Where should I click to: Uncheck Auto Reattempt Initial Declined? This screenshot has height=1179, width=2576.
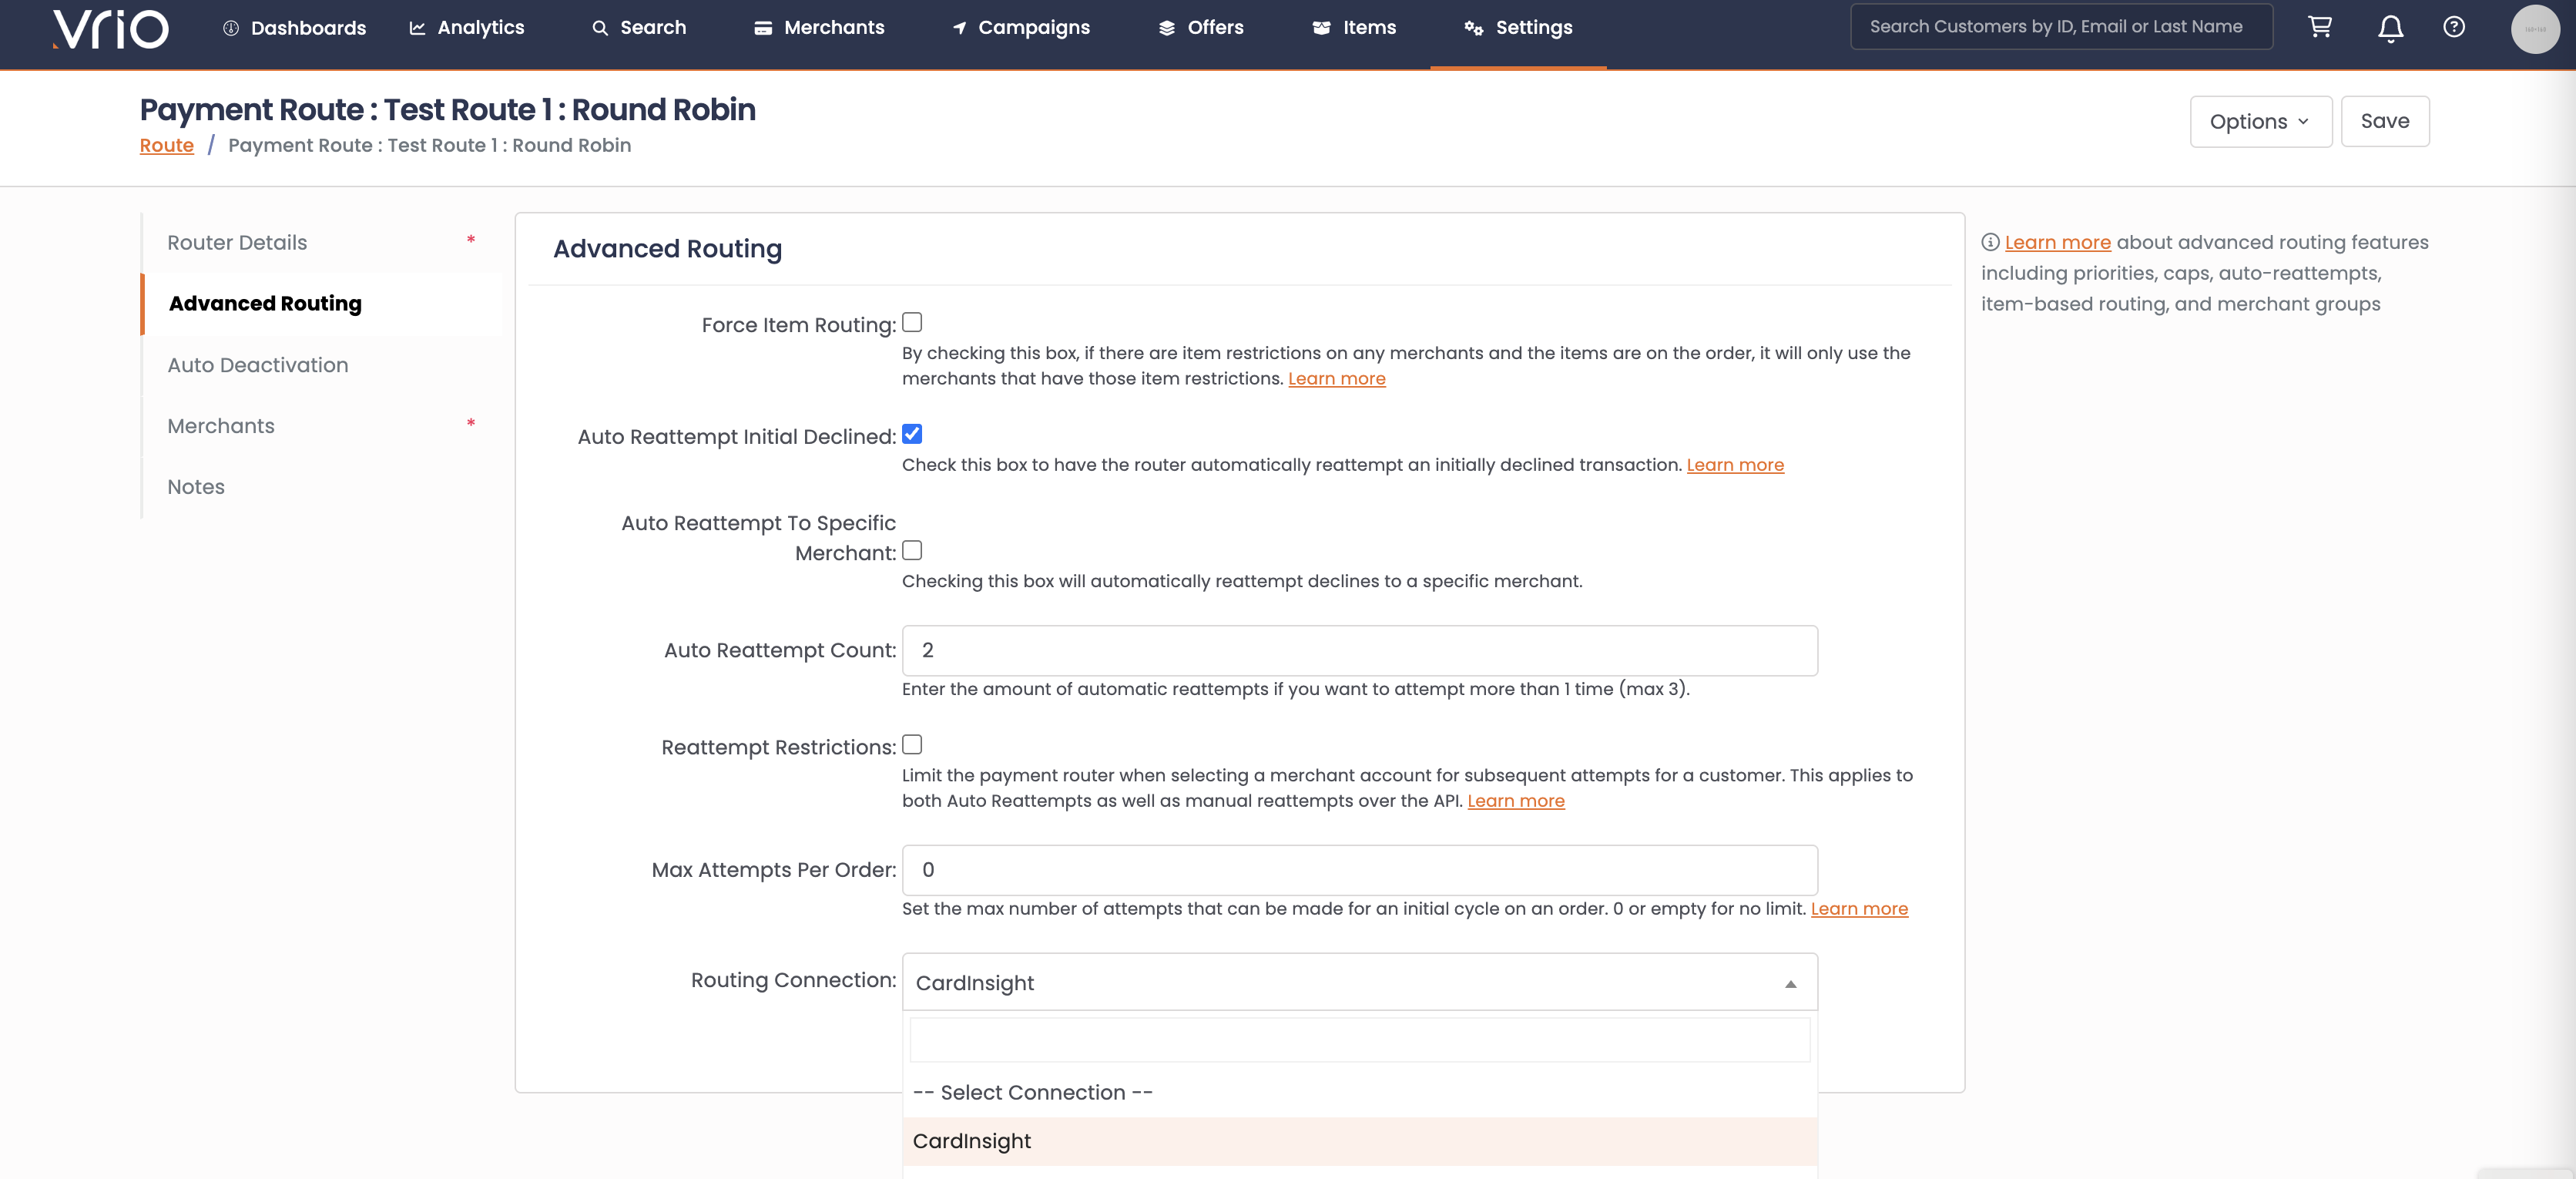pos(912,434)
